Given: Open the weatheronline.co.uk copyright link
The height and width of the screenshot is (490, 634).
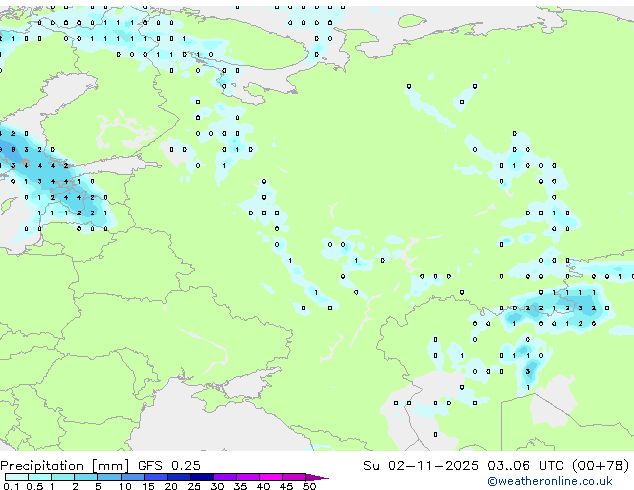Looking at the screenshot, I should tap(550, 481).
